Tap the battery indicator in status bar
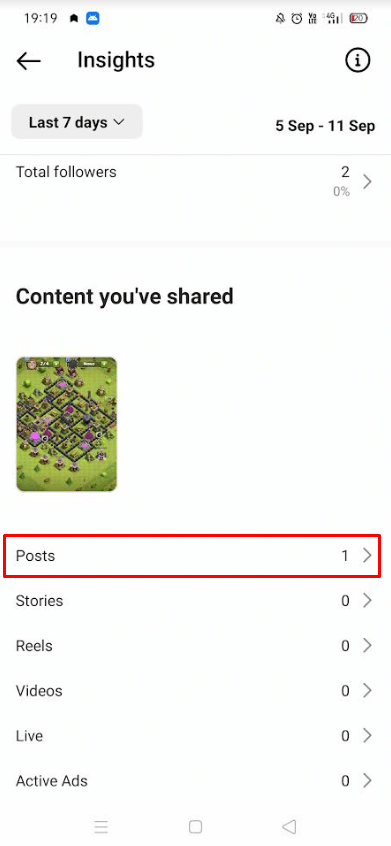 tap(359, 18)
